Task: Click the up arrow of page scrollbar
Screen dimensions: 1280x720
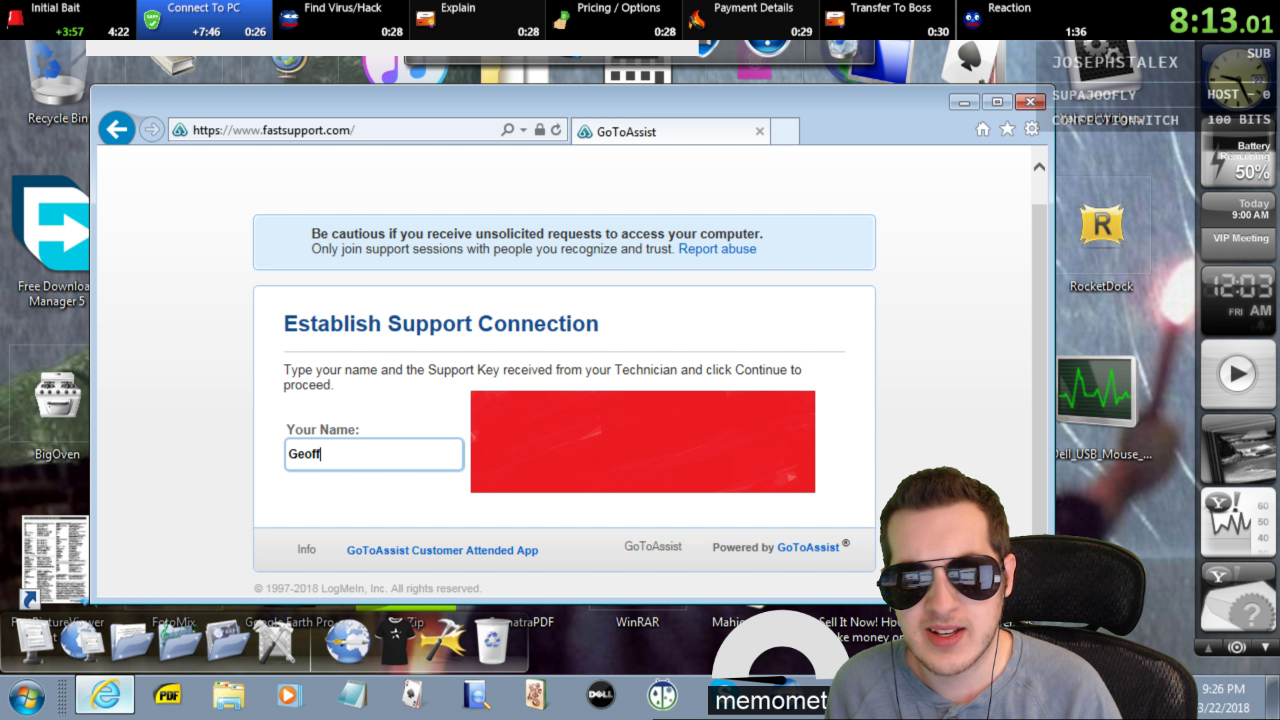Action: (x=1039, y=167)
